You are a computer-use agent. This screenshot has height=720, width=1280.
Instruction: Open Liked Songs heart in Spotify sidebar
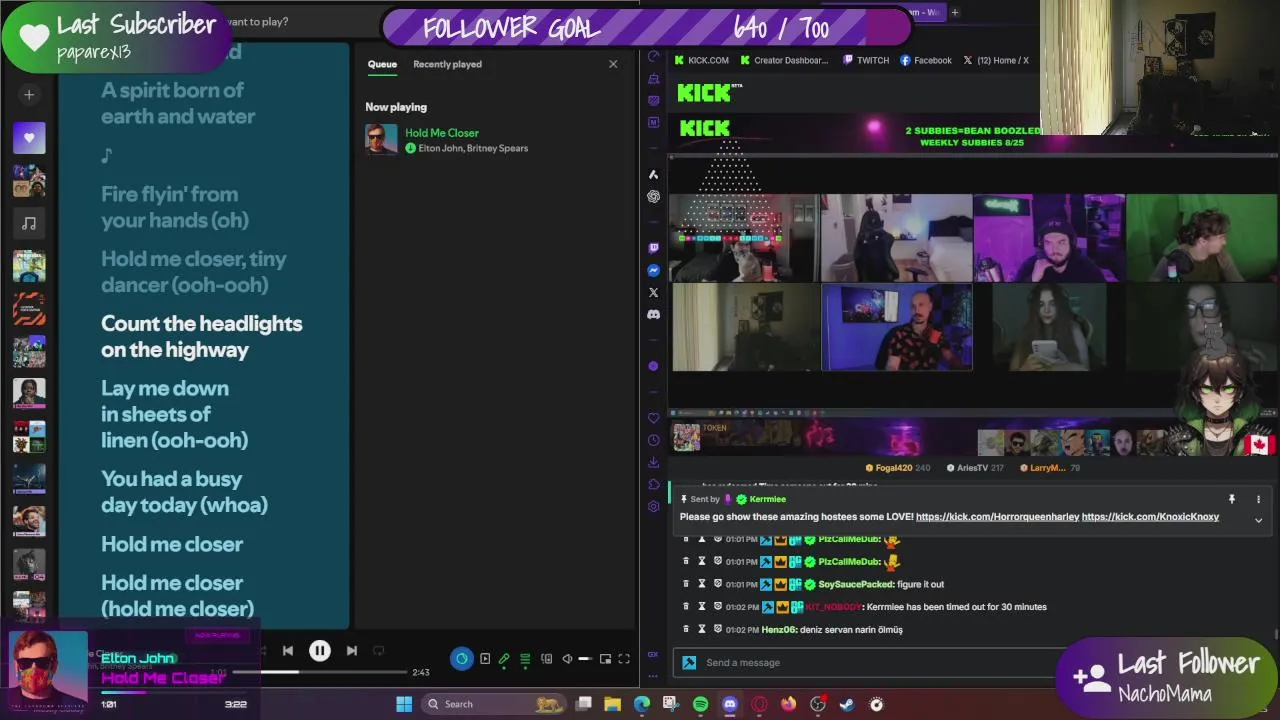tap(29, 138)
